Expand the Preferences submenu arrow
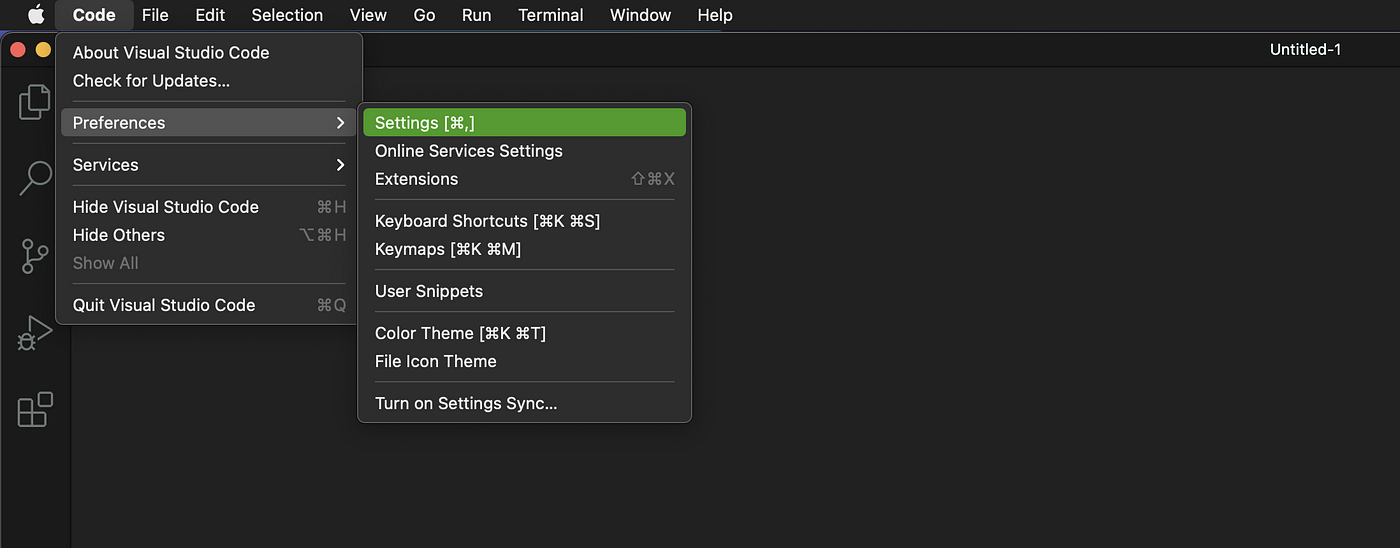1400x548 pixels. click(x=340, y=123)
